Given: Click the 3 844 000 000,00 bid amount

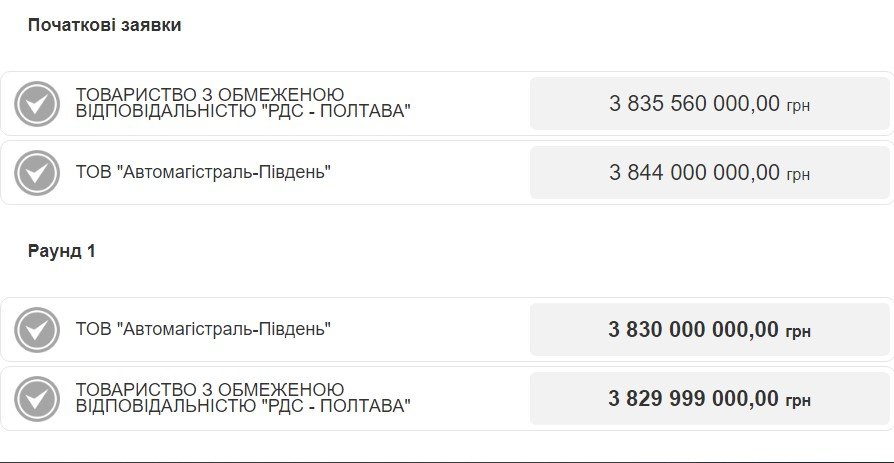Looking at the screenshot, I should pos(694,172).
